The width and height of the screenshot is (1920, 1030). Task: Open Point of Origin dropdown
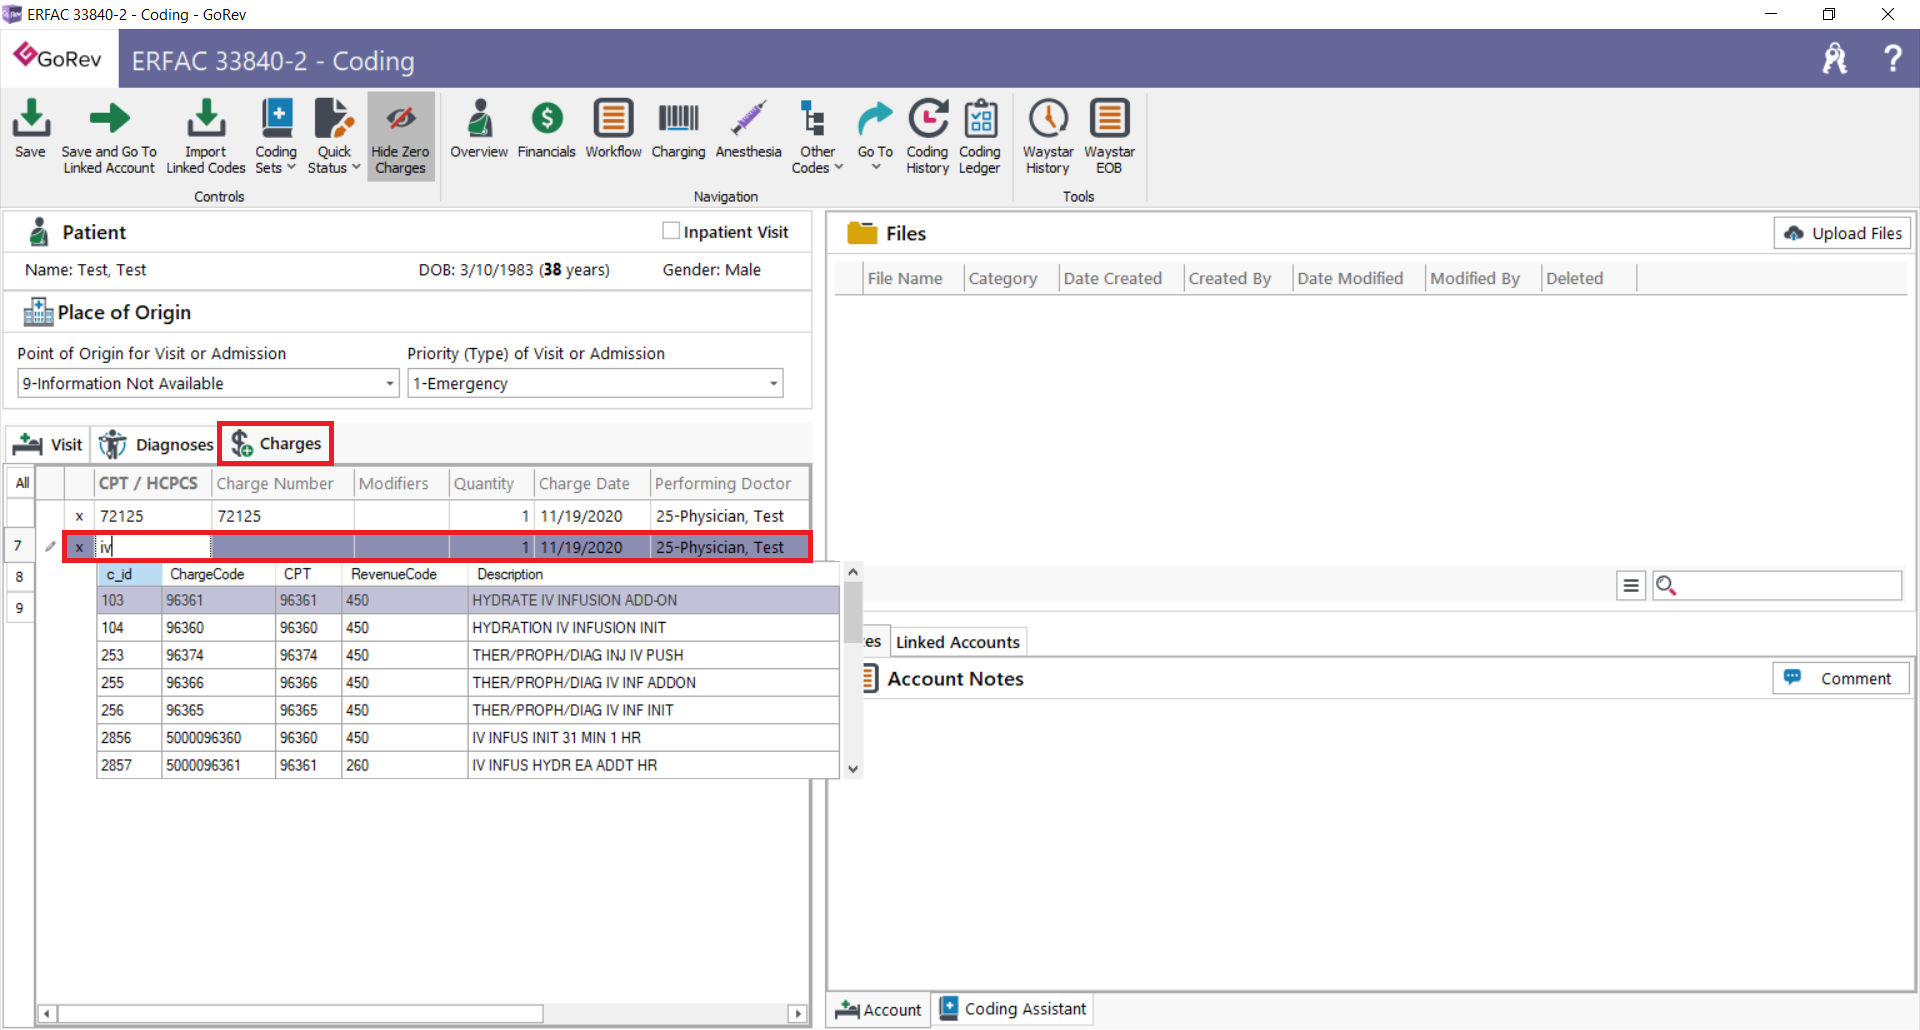[x=208, y=383]
